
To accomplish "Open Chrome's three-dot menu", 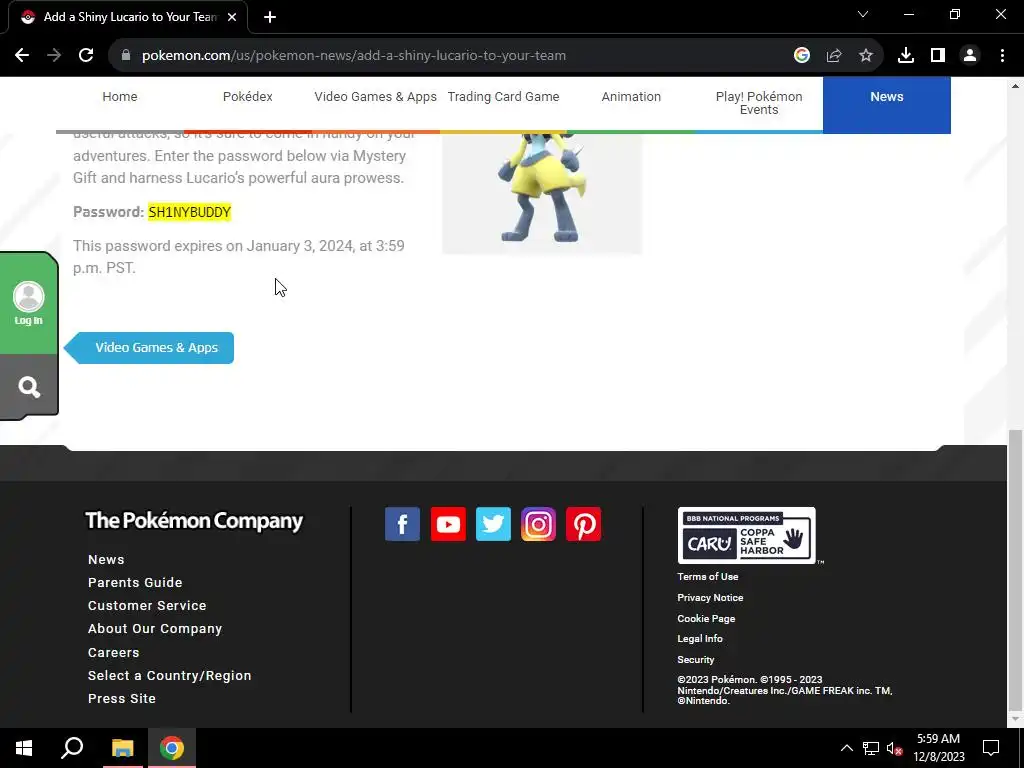I will (1002, 56).
